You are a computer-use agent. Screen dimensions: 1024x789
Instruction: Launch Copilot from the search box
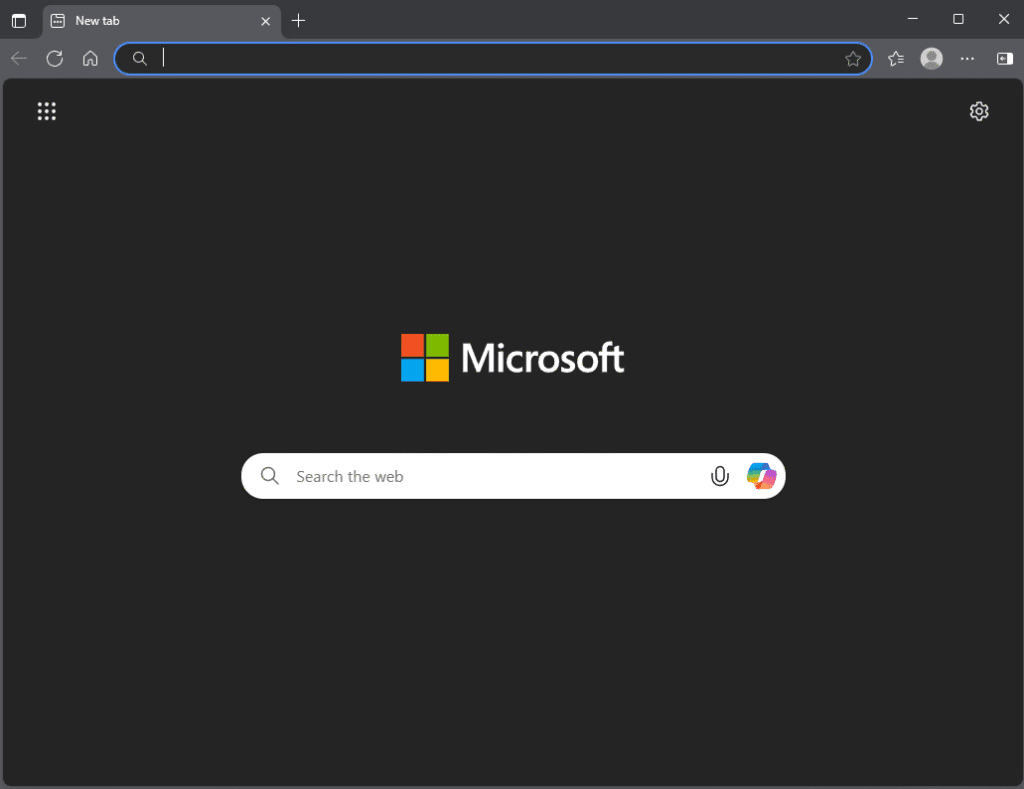[761, 476]
